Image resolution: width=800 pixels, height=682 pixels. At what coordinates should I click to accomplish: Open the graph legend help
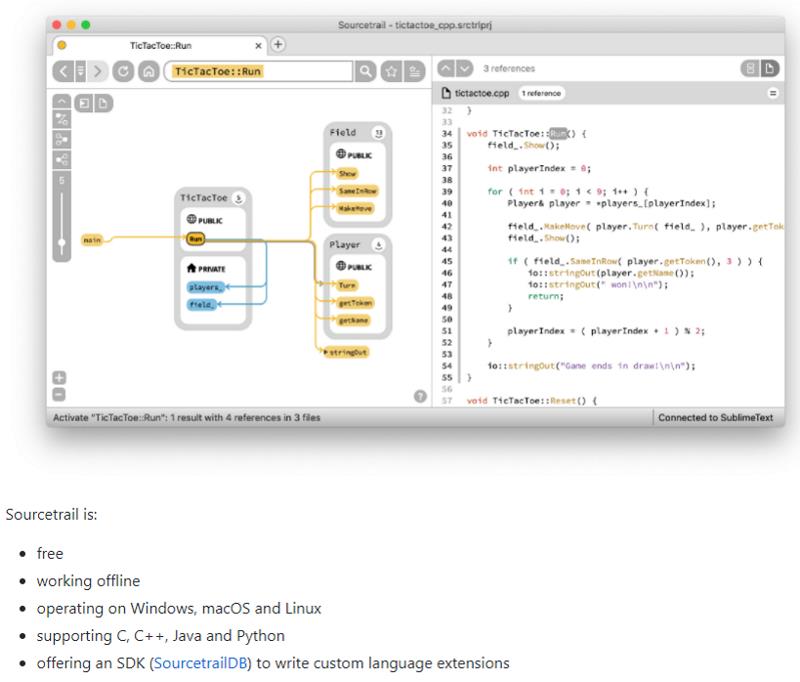point(420,396)
